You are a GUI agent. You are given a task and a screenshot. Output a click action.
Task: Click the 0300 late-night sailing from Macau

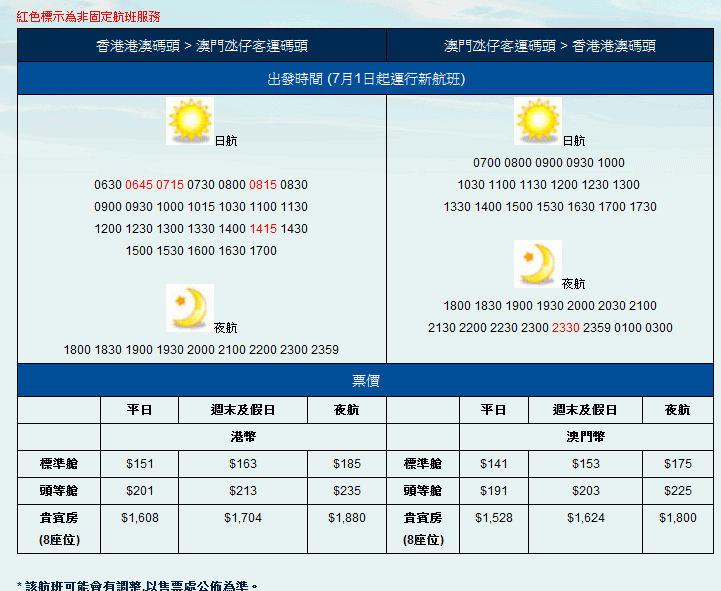[660, 328]
